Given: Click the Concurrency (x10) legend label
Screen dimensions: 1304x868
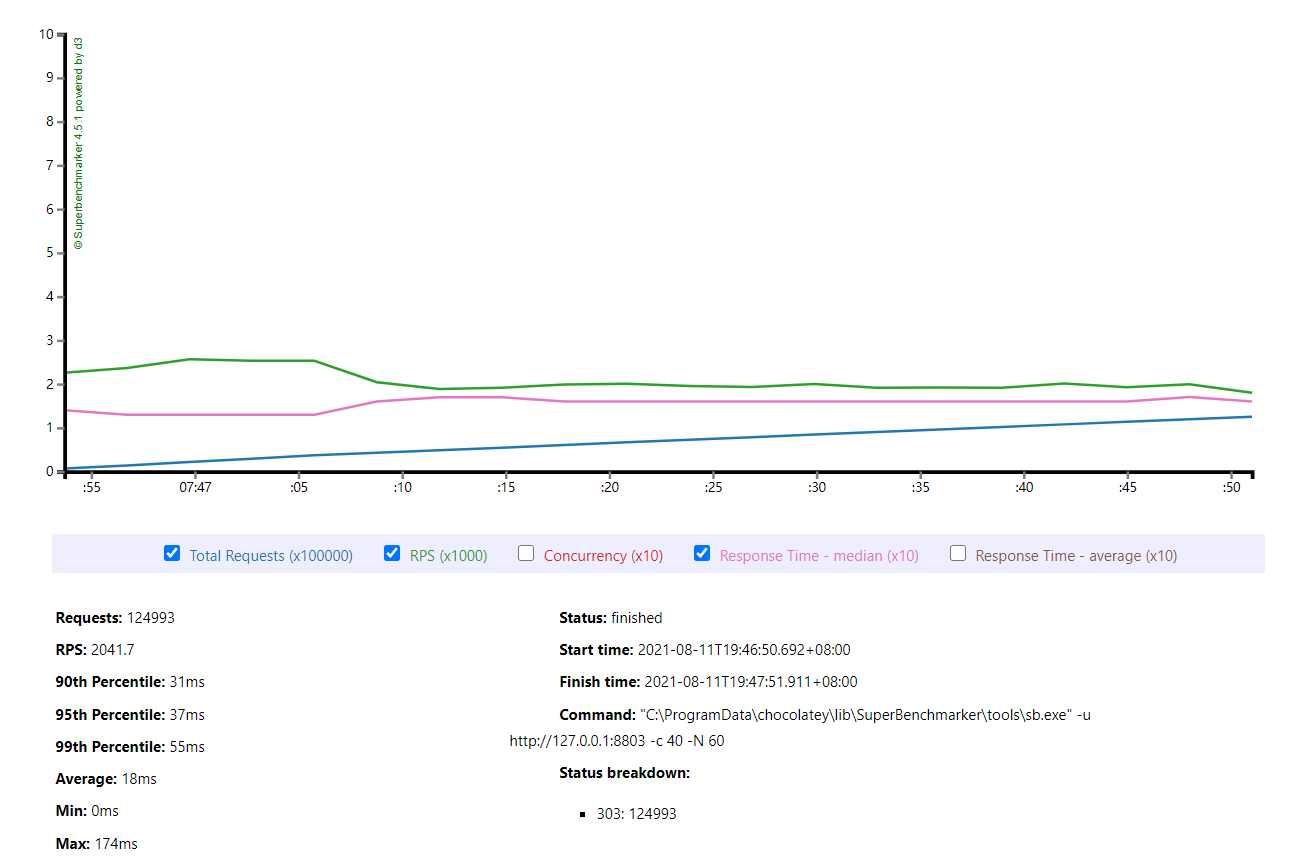Looking at the screenshot, I should [603, 556].
